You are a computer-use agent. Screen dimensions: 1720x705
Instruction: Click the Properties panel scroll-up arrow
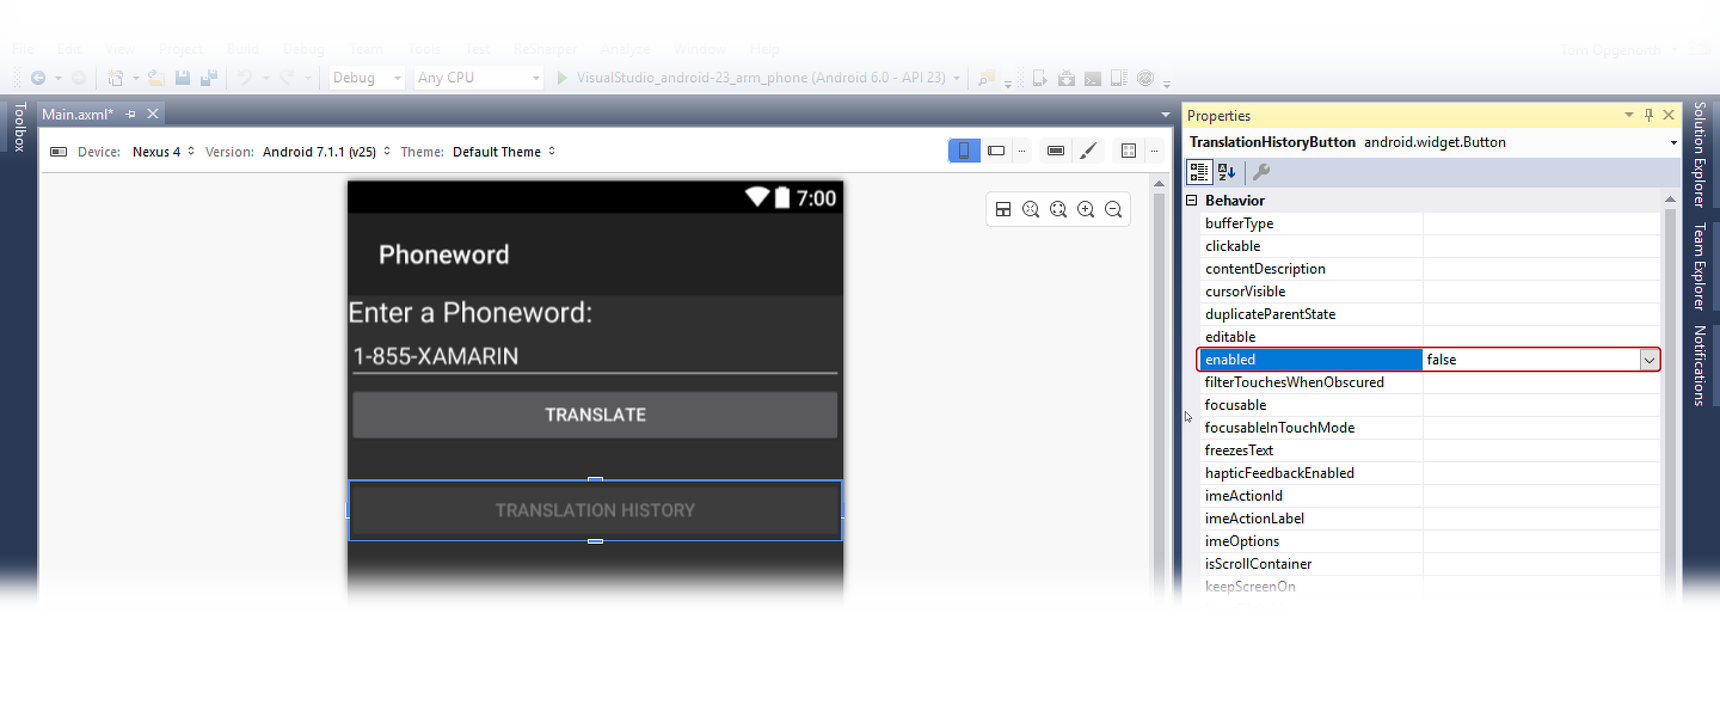click(x=1670, y=200)
